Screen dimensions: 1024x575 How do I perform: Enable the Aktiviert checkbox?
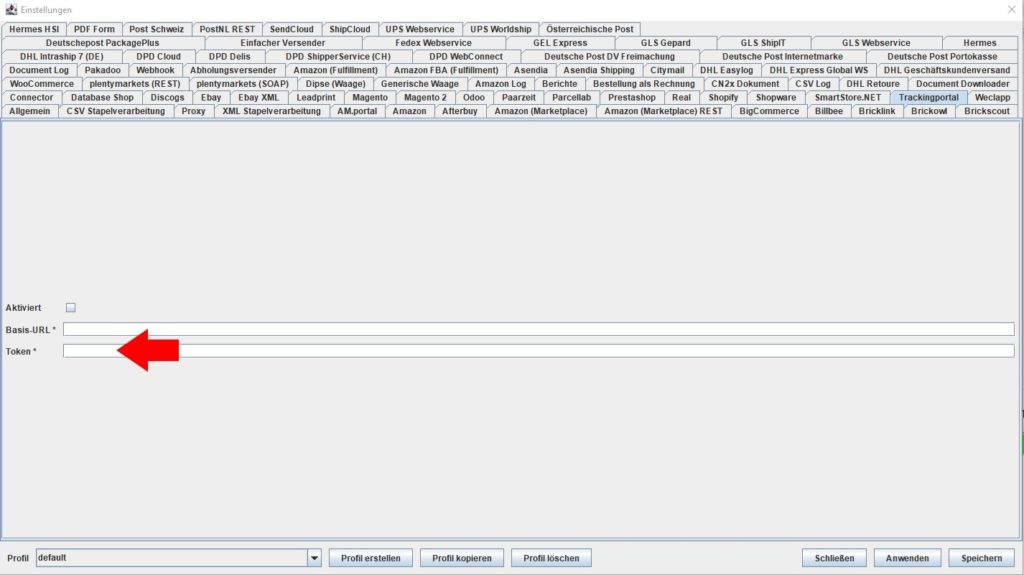(71, 307)
